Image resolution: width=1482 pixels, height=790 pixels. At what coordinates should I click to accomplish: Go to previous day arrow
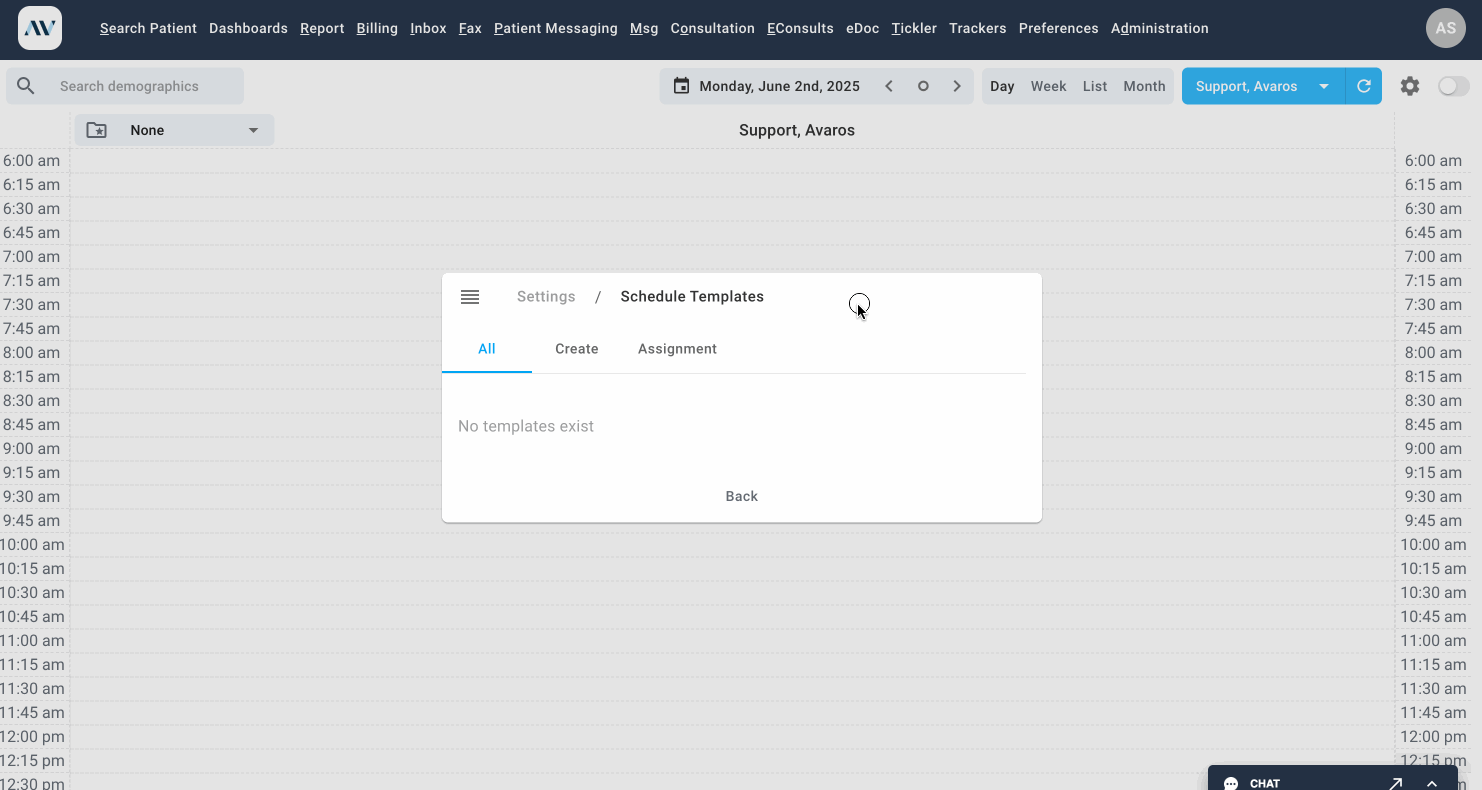point(889,86)
